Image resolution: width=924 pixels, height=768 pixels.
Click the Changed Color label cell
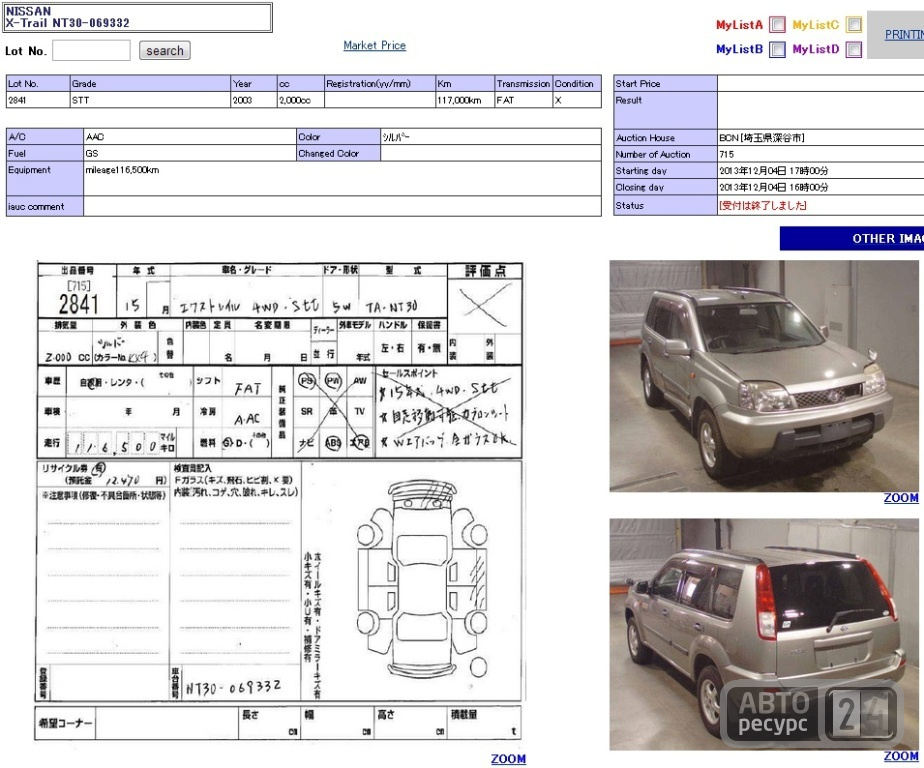339,153
